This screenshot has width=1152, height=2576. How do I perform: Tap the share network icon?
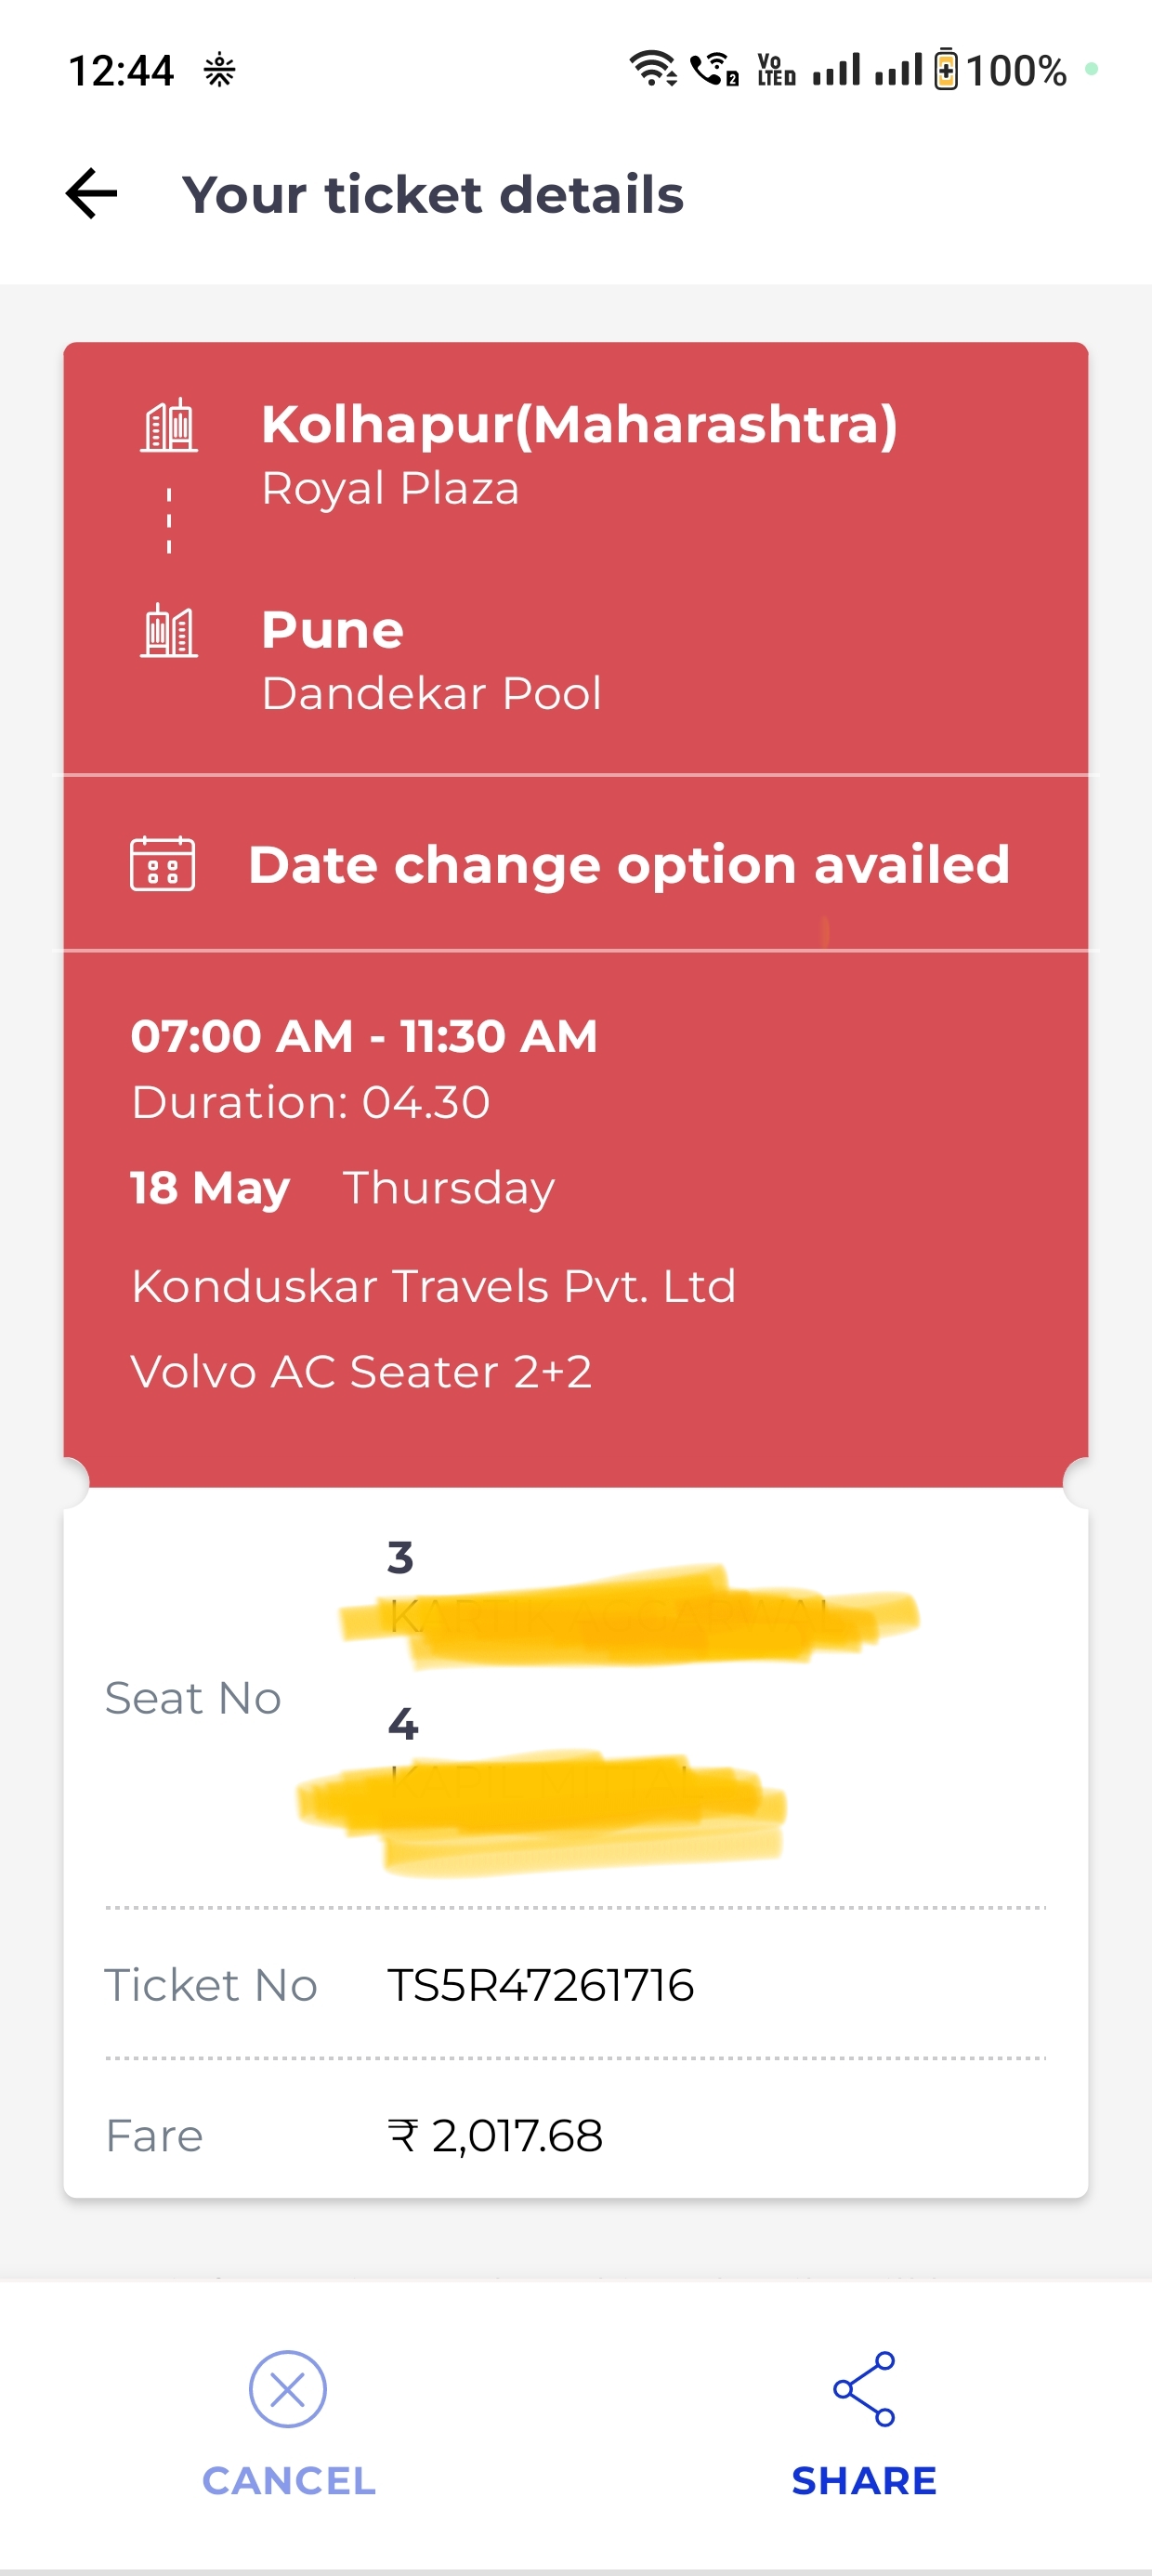(x=864, y=2388)
